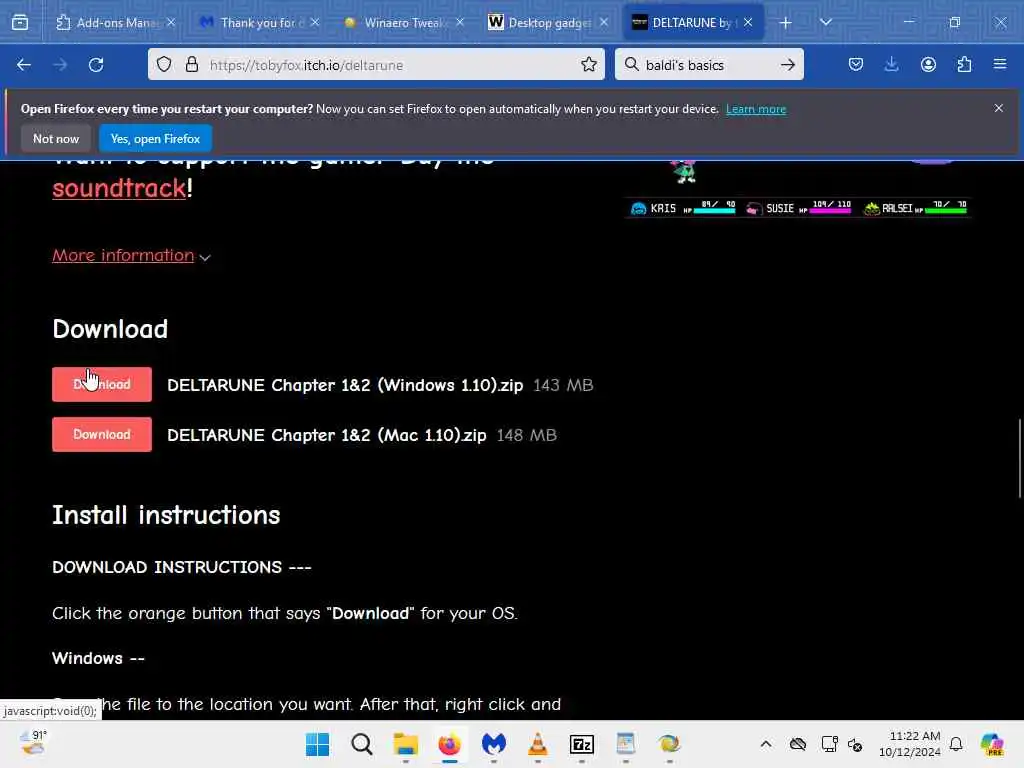Open weather widget showing 91°
Viewport: 1024px width, 768px height.
(33, 743)
